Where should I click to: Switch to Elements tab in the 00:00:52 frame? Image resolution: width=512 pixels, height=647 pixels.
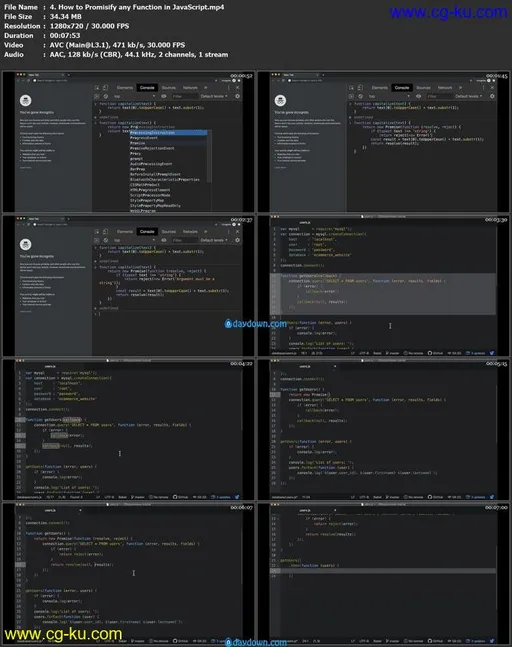coord(125,87)
